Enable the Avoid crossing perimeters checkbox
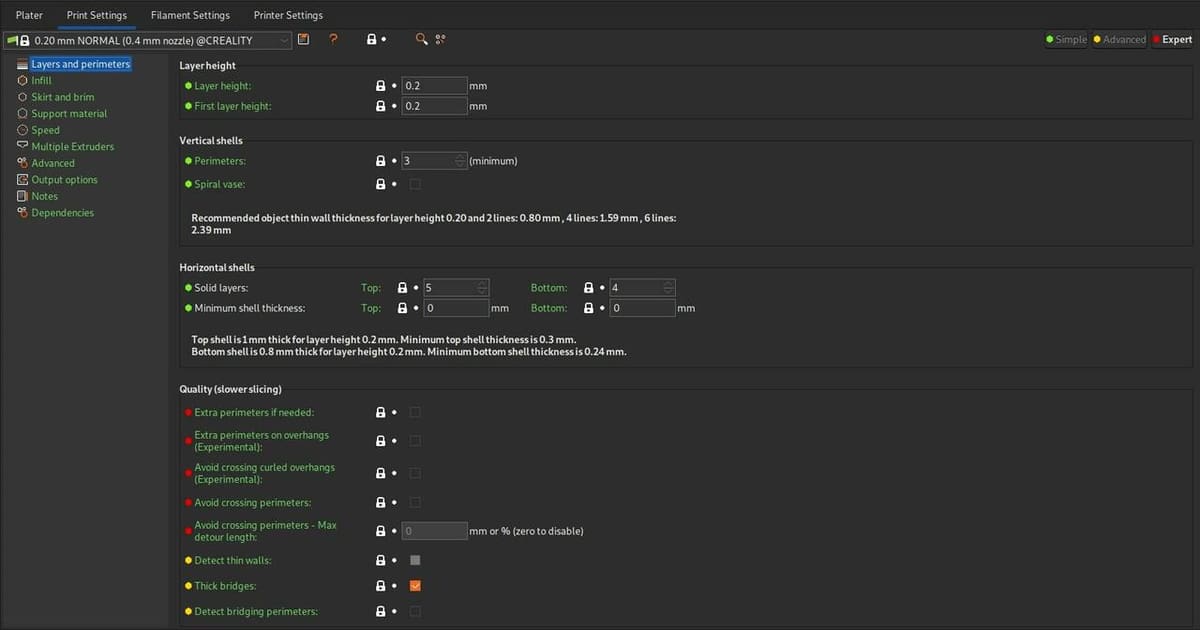 click(415, 503)
